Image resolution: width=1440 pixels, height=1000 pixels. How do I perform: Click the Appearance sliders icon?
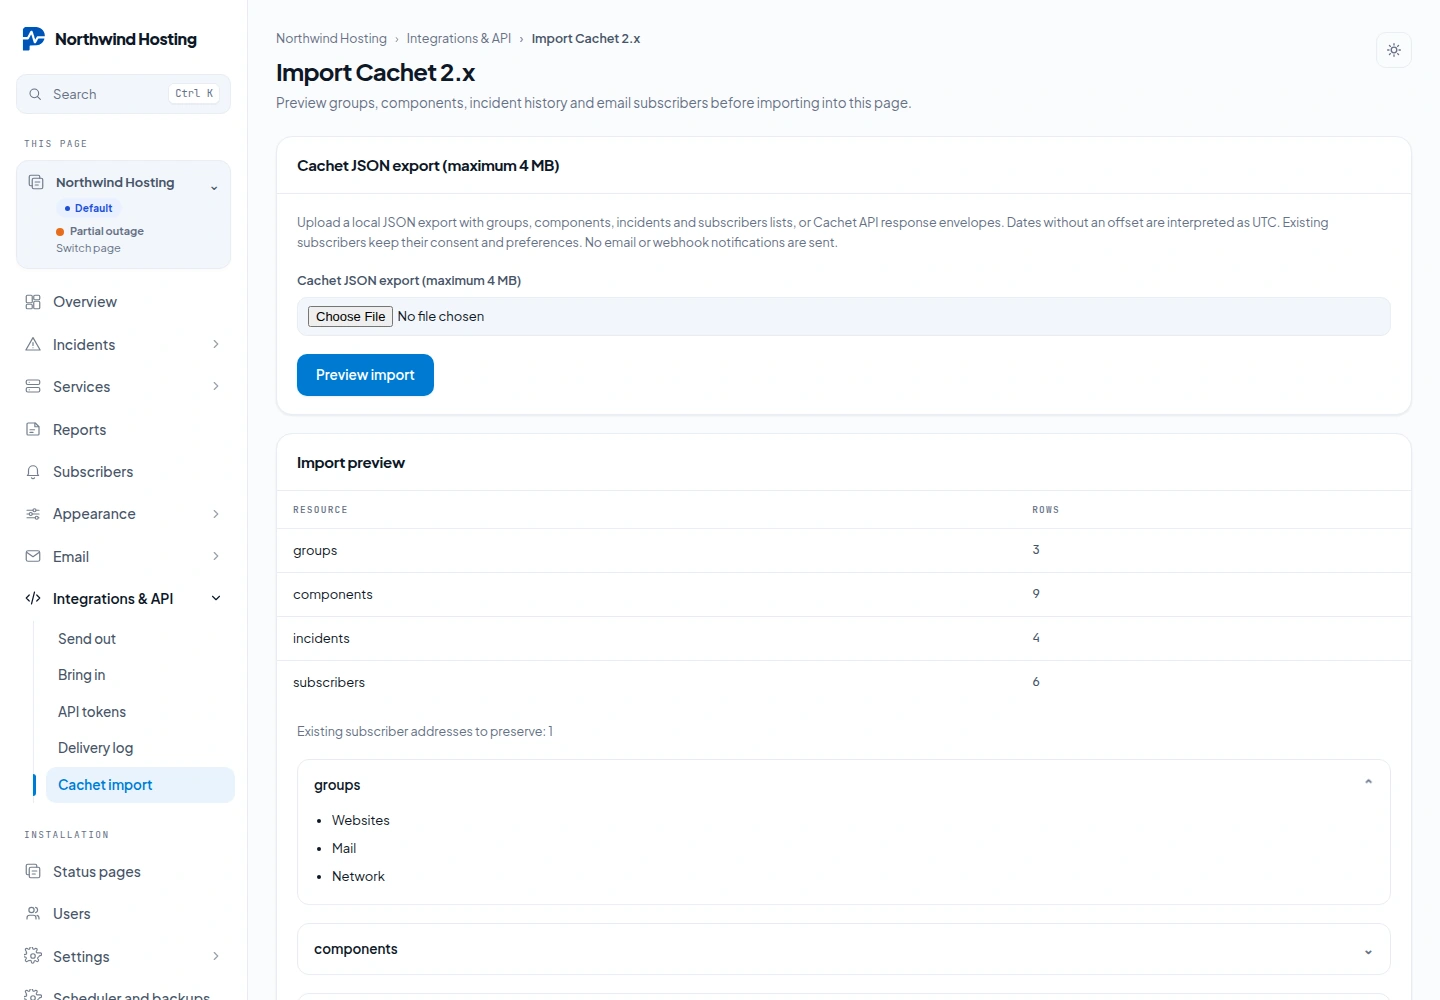33,514
